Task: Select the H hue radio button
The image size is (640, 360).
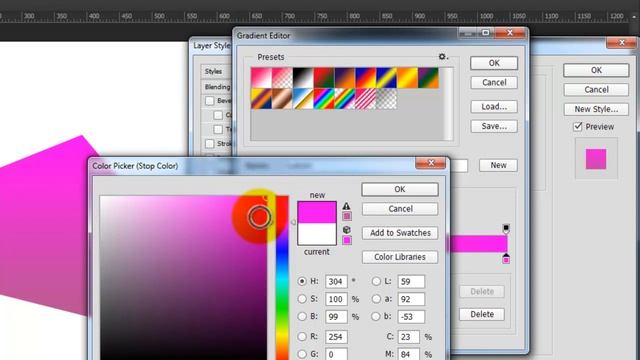Action: pos(302,281)
